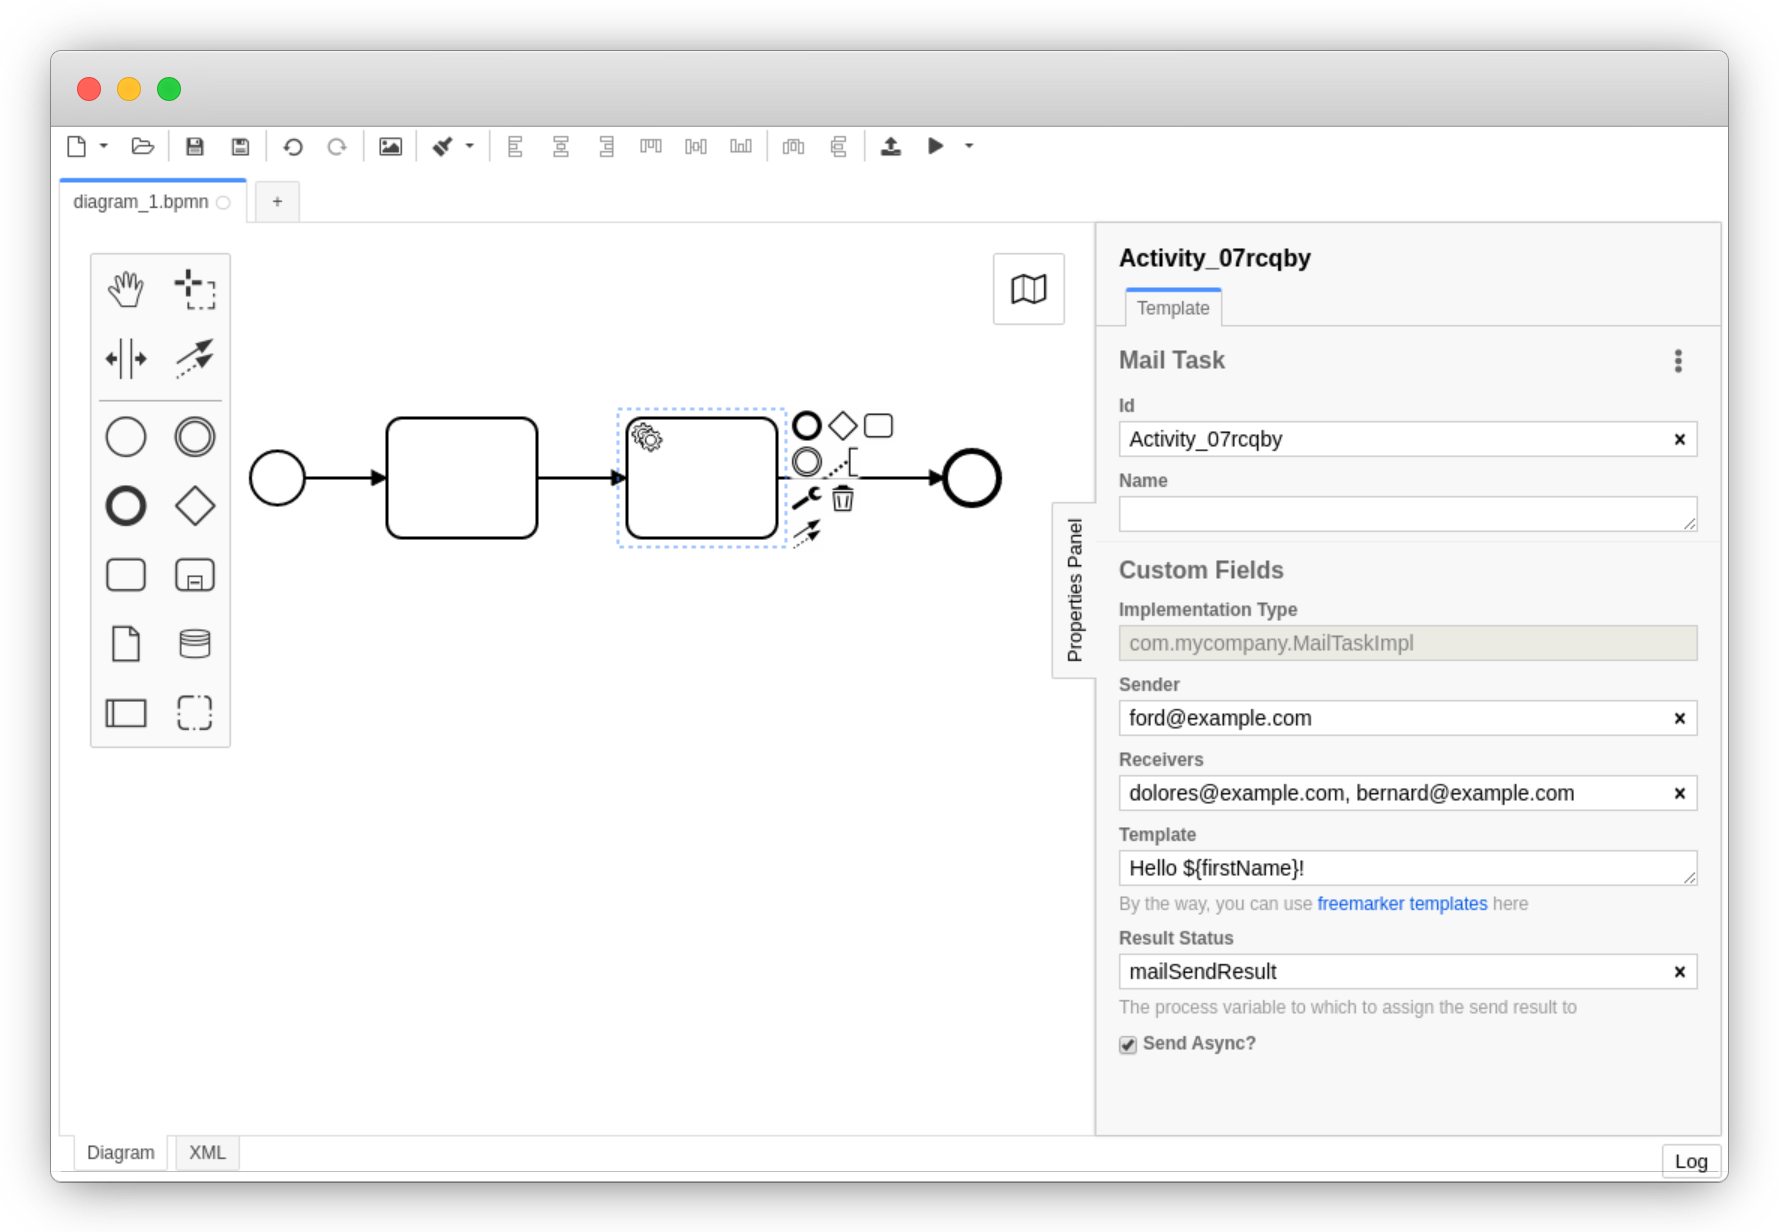
Task: Click the deploy diagram upload icon
Action: click(890, 147)
